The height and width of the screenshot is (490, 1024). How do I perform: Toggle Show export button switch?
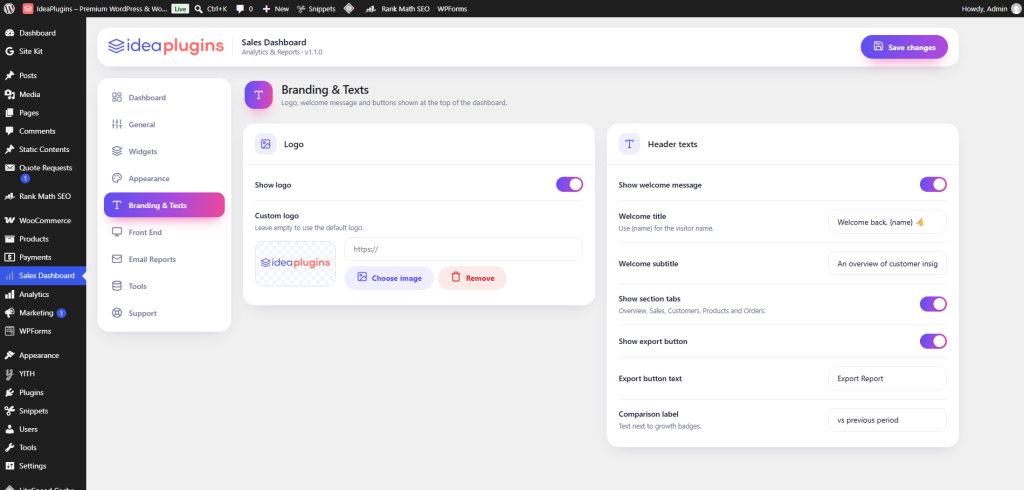(x=933, y=341)
